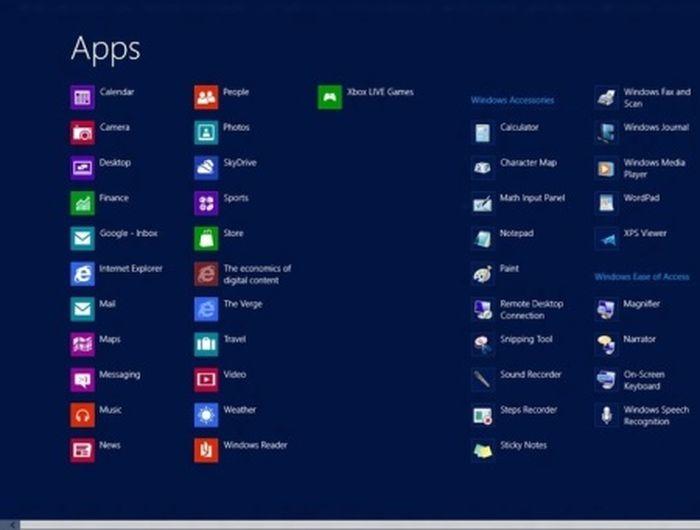
Task: Open the Google - Inbox icon
Action: pos(83,238)
